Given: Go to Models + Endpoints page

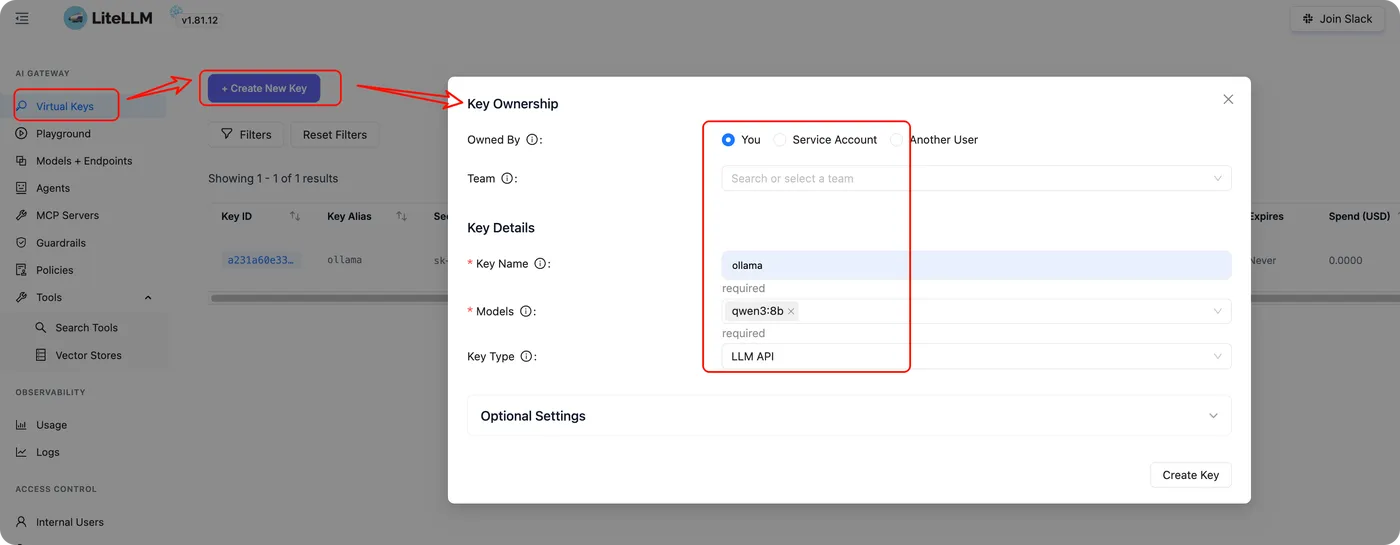Looking at the screenshot, I should point(84,161).
